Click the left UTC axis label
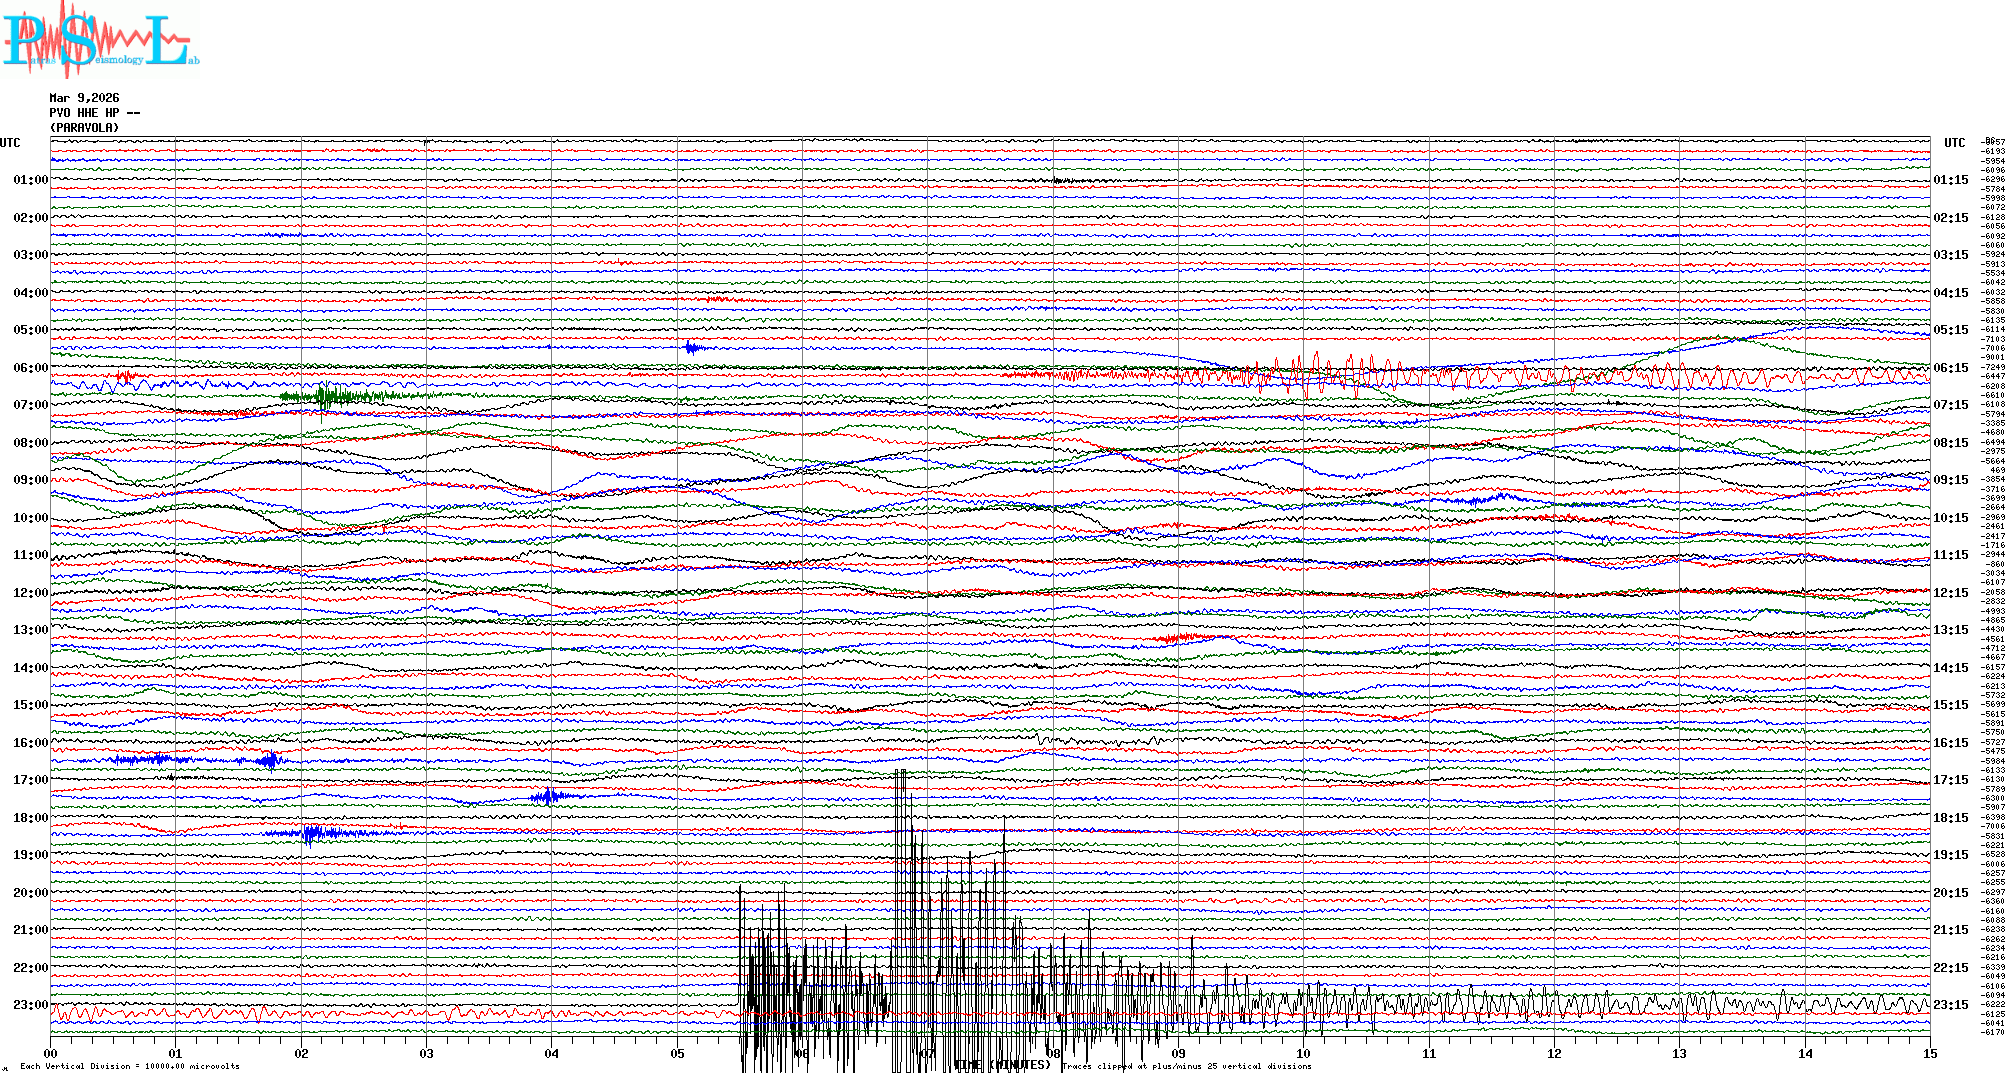 pos(10,143)
